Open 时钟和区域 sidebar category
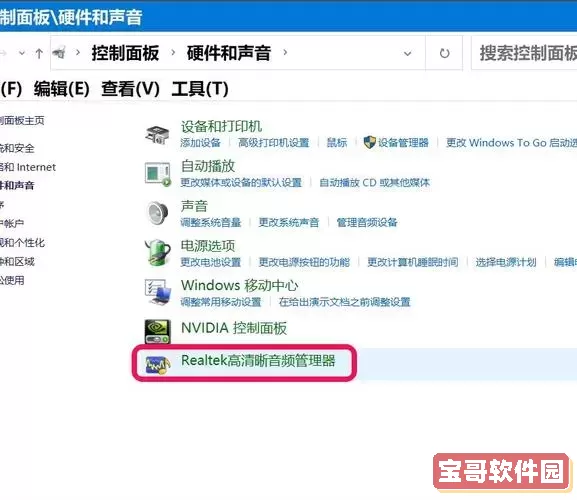577x500 pixels. pyautogui.click(x=17, y=262)
